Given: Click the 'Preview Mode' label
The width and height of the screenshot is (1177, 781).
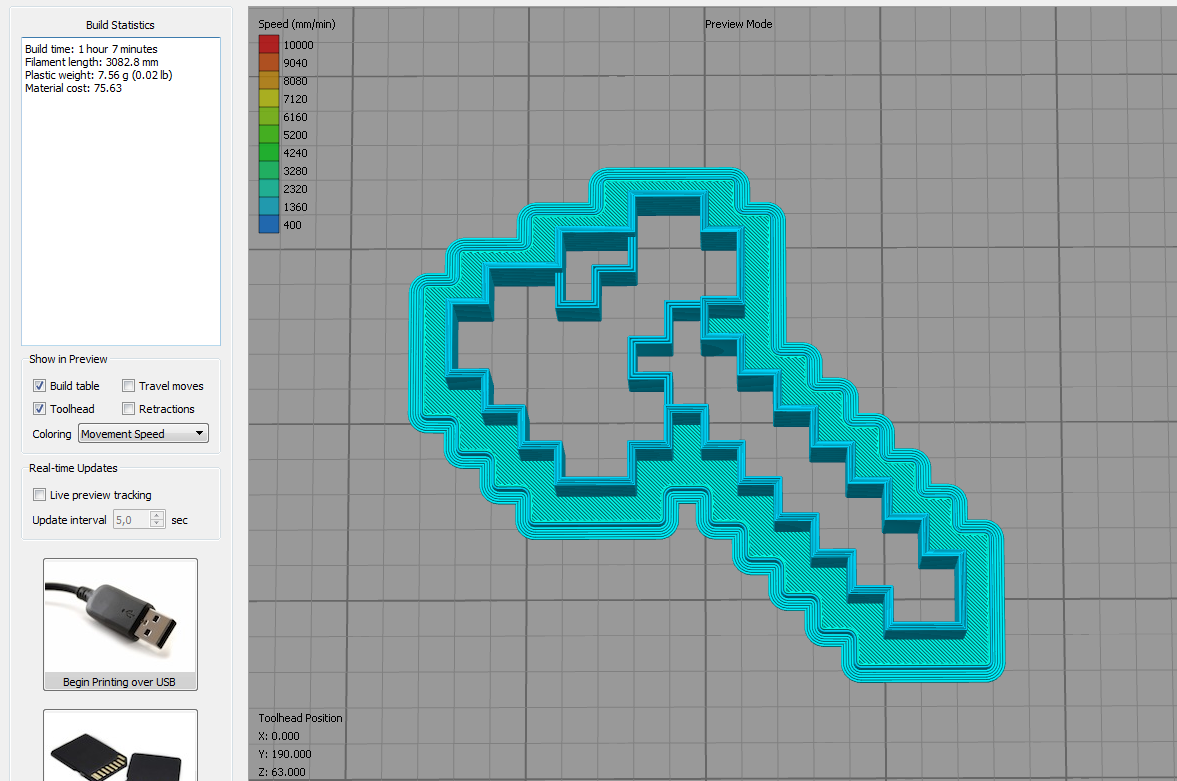Looking at the screenshot, I should [x=739, y=24].
